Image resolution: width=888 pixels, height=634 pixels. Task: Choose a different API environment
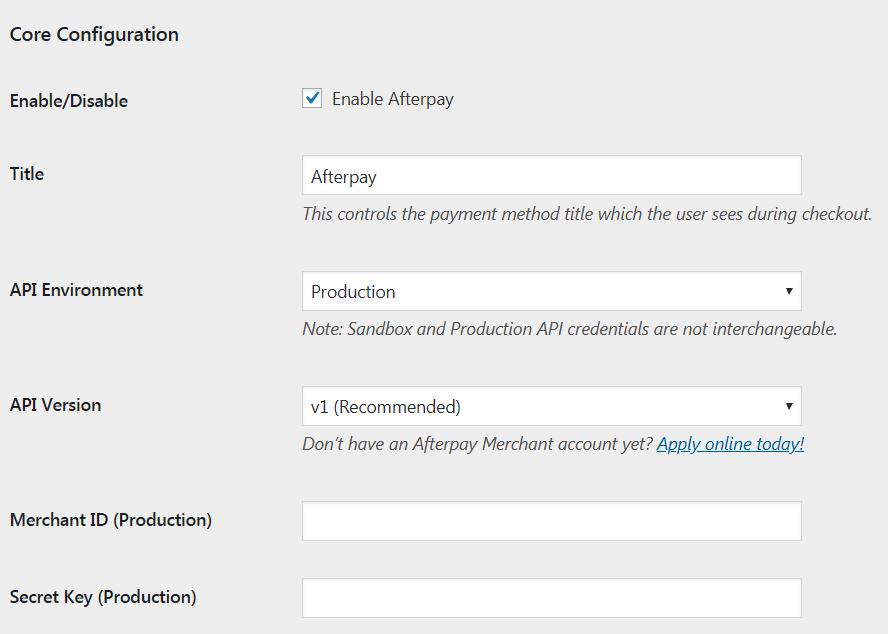pos(550,291)
